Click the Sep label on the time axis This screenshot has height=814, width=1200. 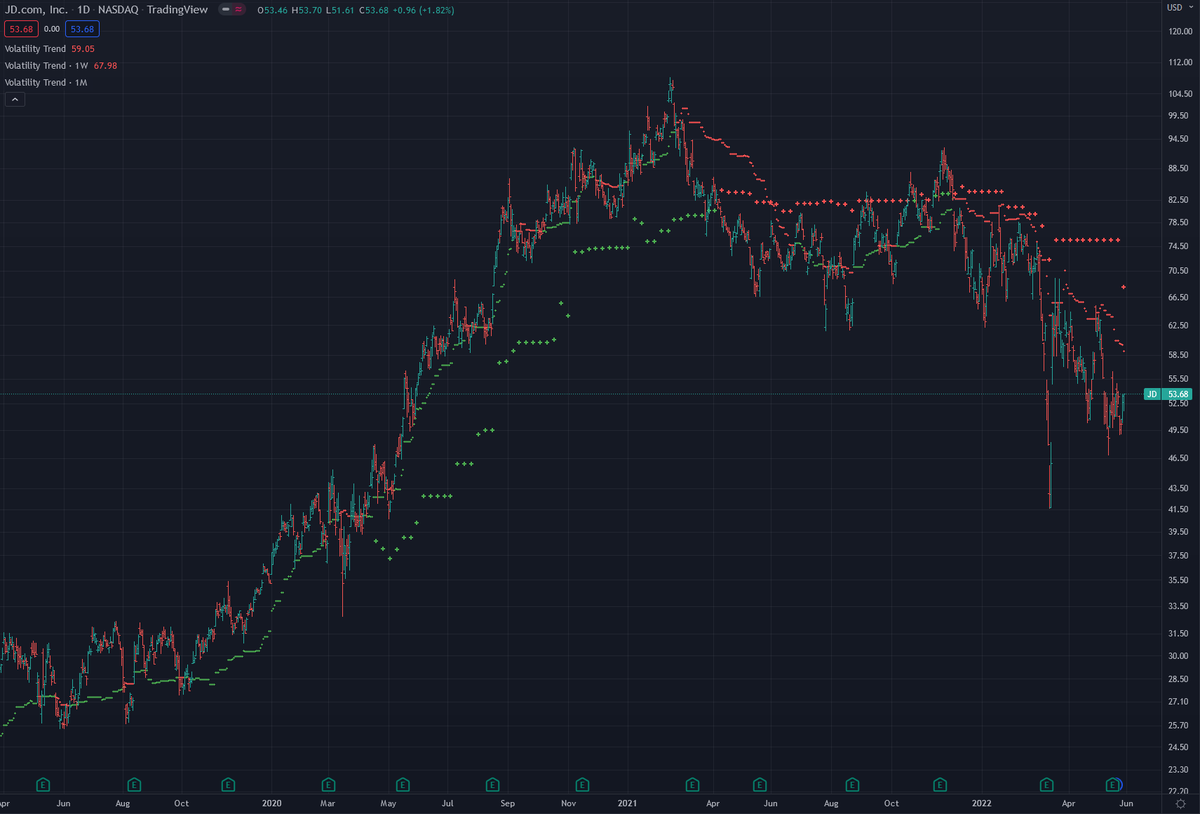[x=508, y=803]
